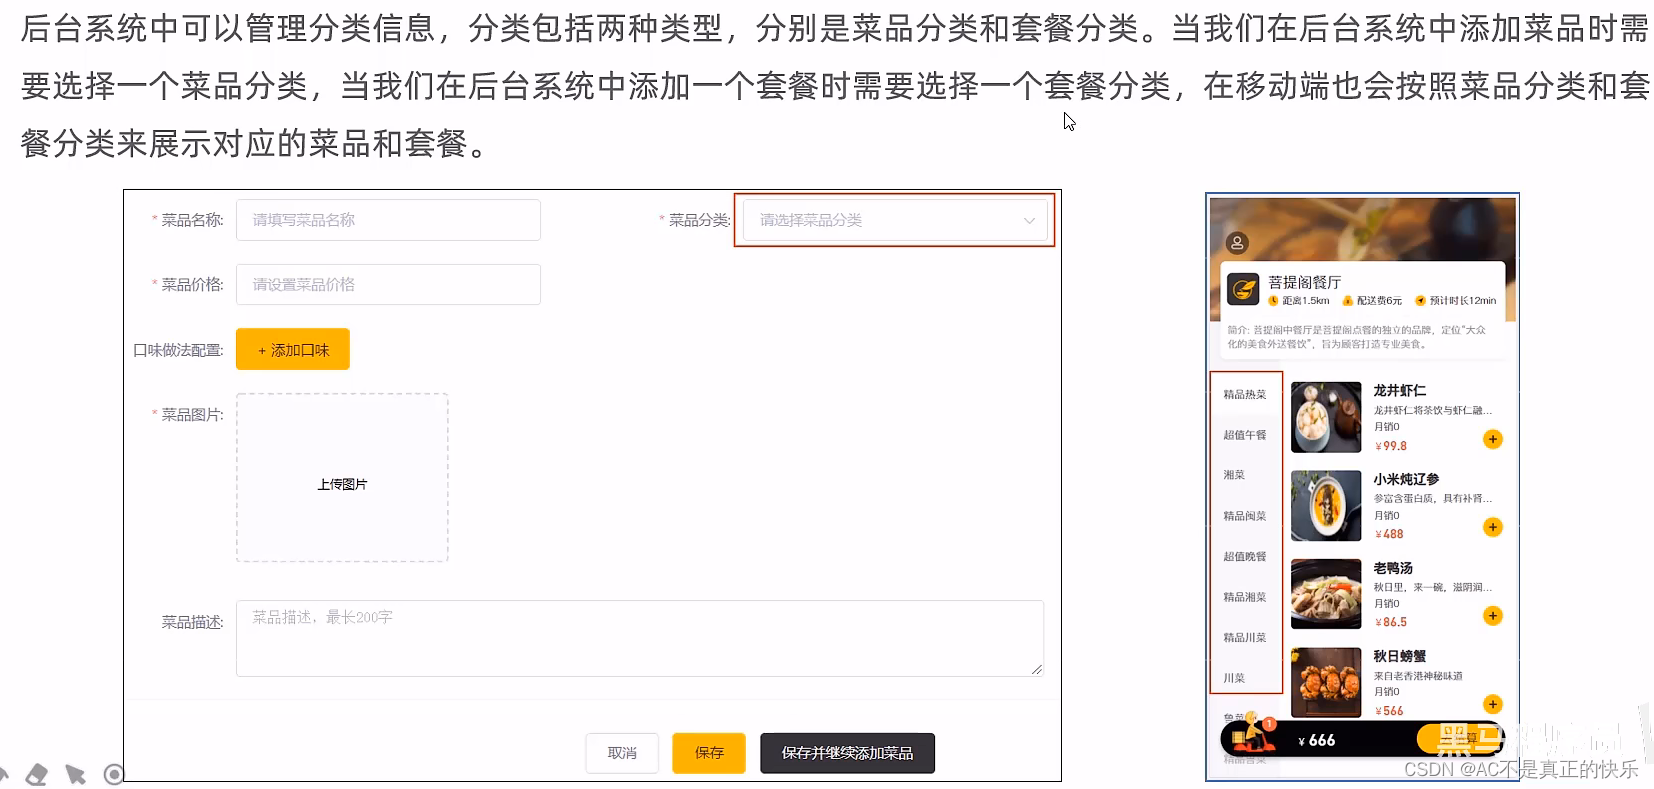The image size is (1654, 789).
Task: Click the yellow 保存 button
Action: click(709, 753)
